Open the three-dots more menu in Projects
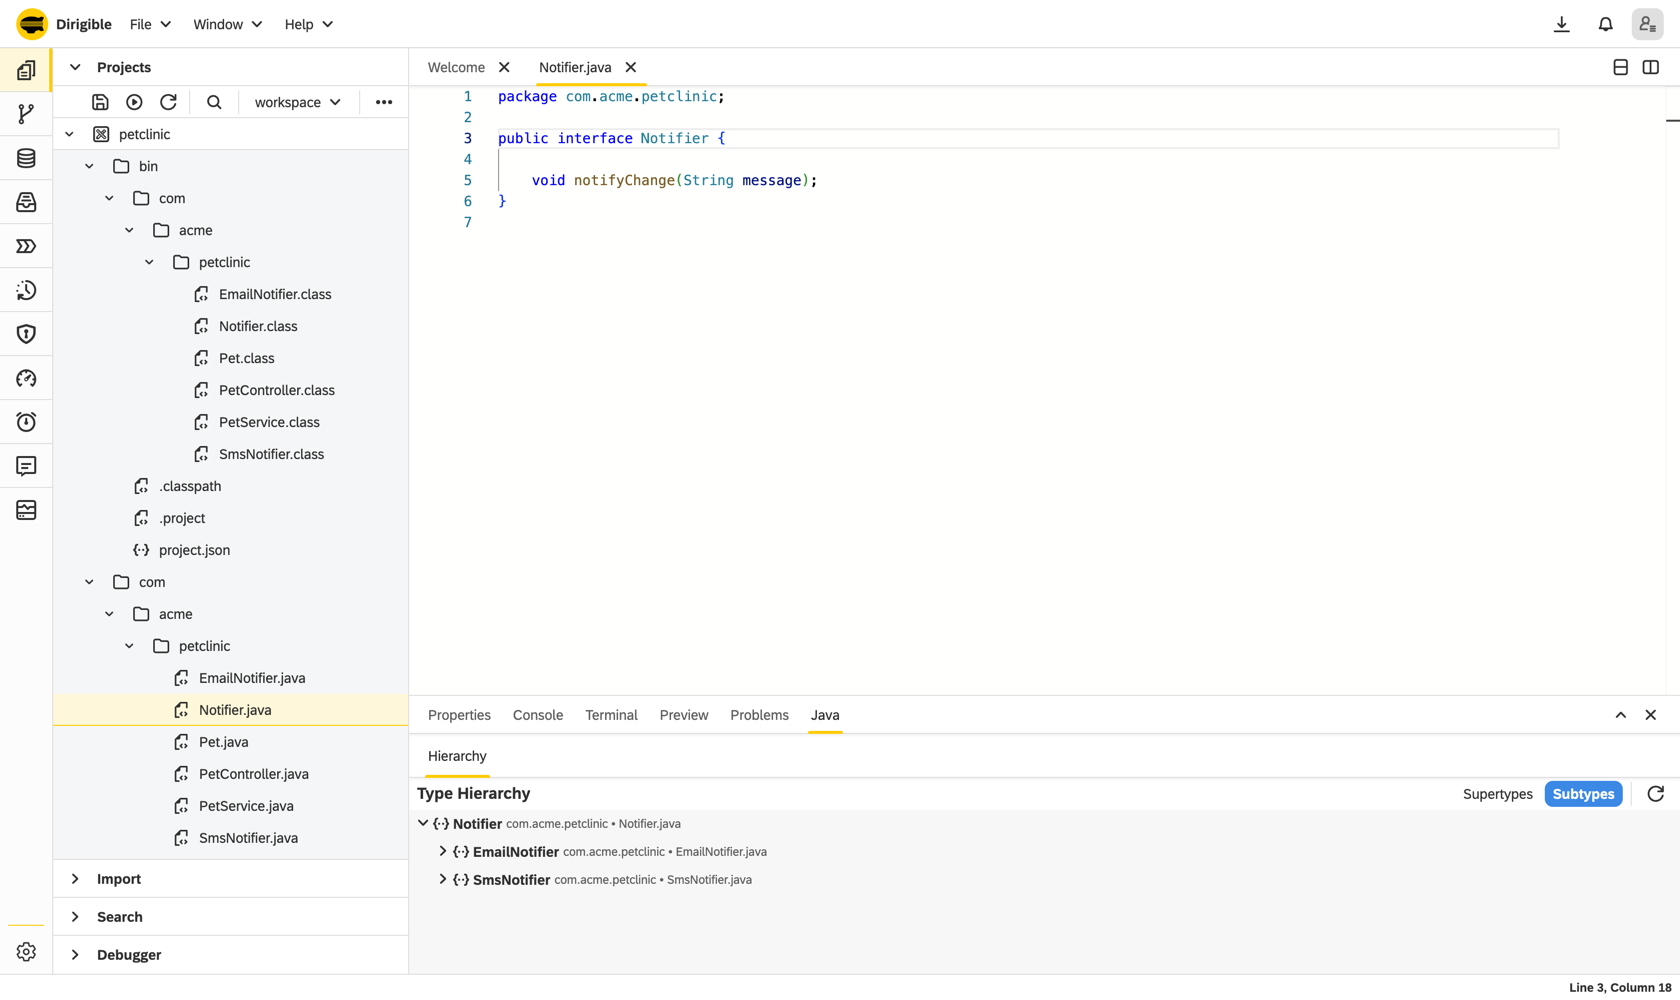Viewport: 1680px width, 1000px height. (x=384, y=102)
